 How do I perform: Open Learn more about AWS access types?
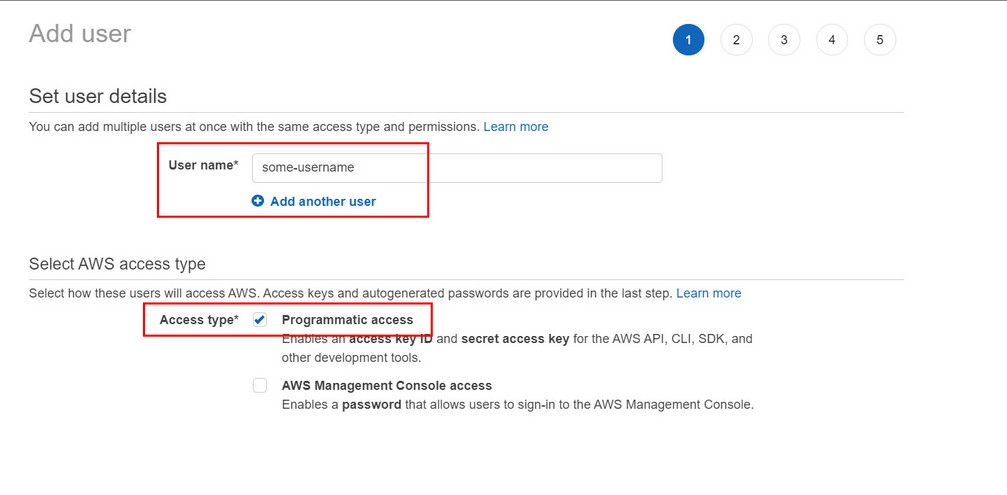pos(709,293)
